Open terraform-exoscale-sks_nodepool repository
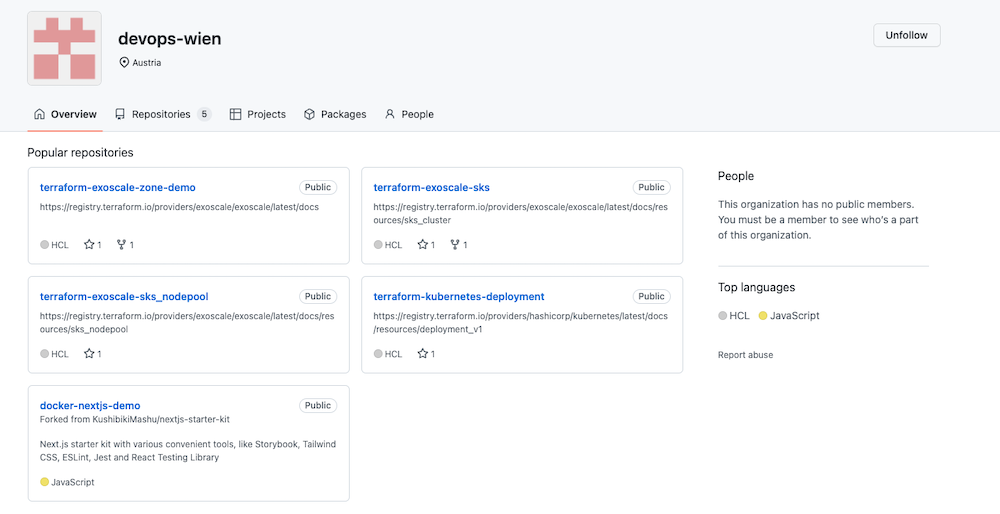This screenshot has height=514, width=1000. (x=124, y=297)
